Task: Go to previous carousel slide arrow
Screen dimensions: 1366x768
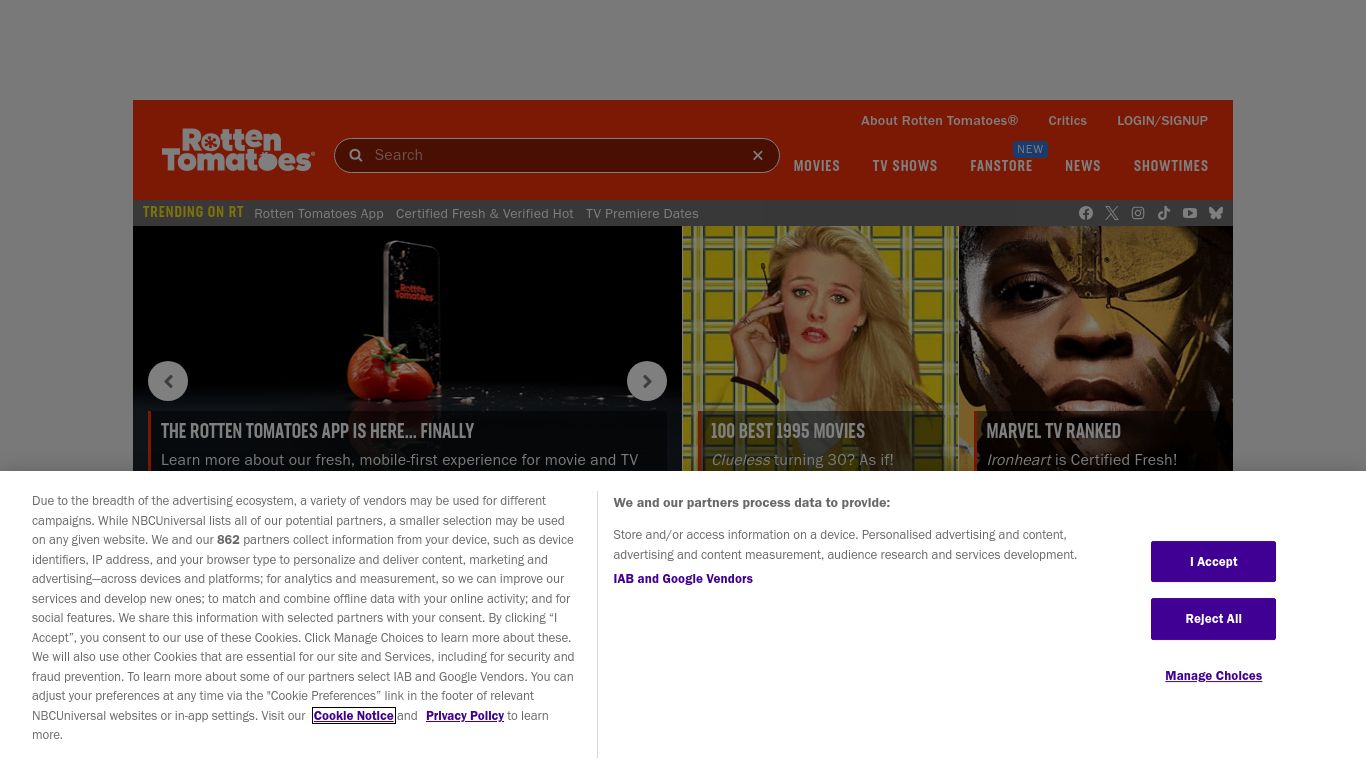Action: pos(168,381)
